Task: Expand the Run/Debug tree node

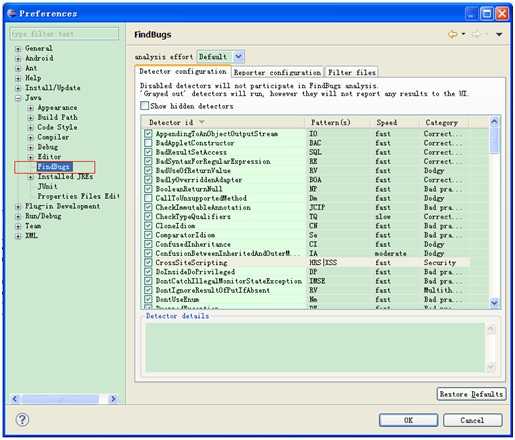Action: (x=18, y=217)
